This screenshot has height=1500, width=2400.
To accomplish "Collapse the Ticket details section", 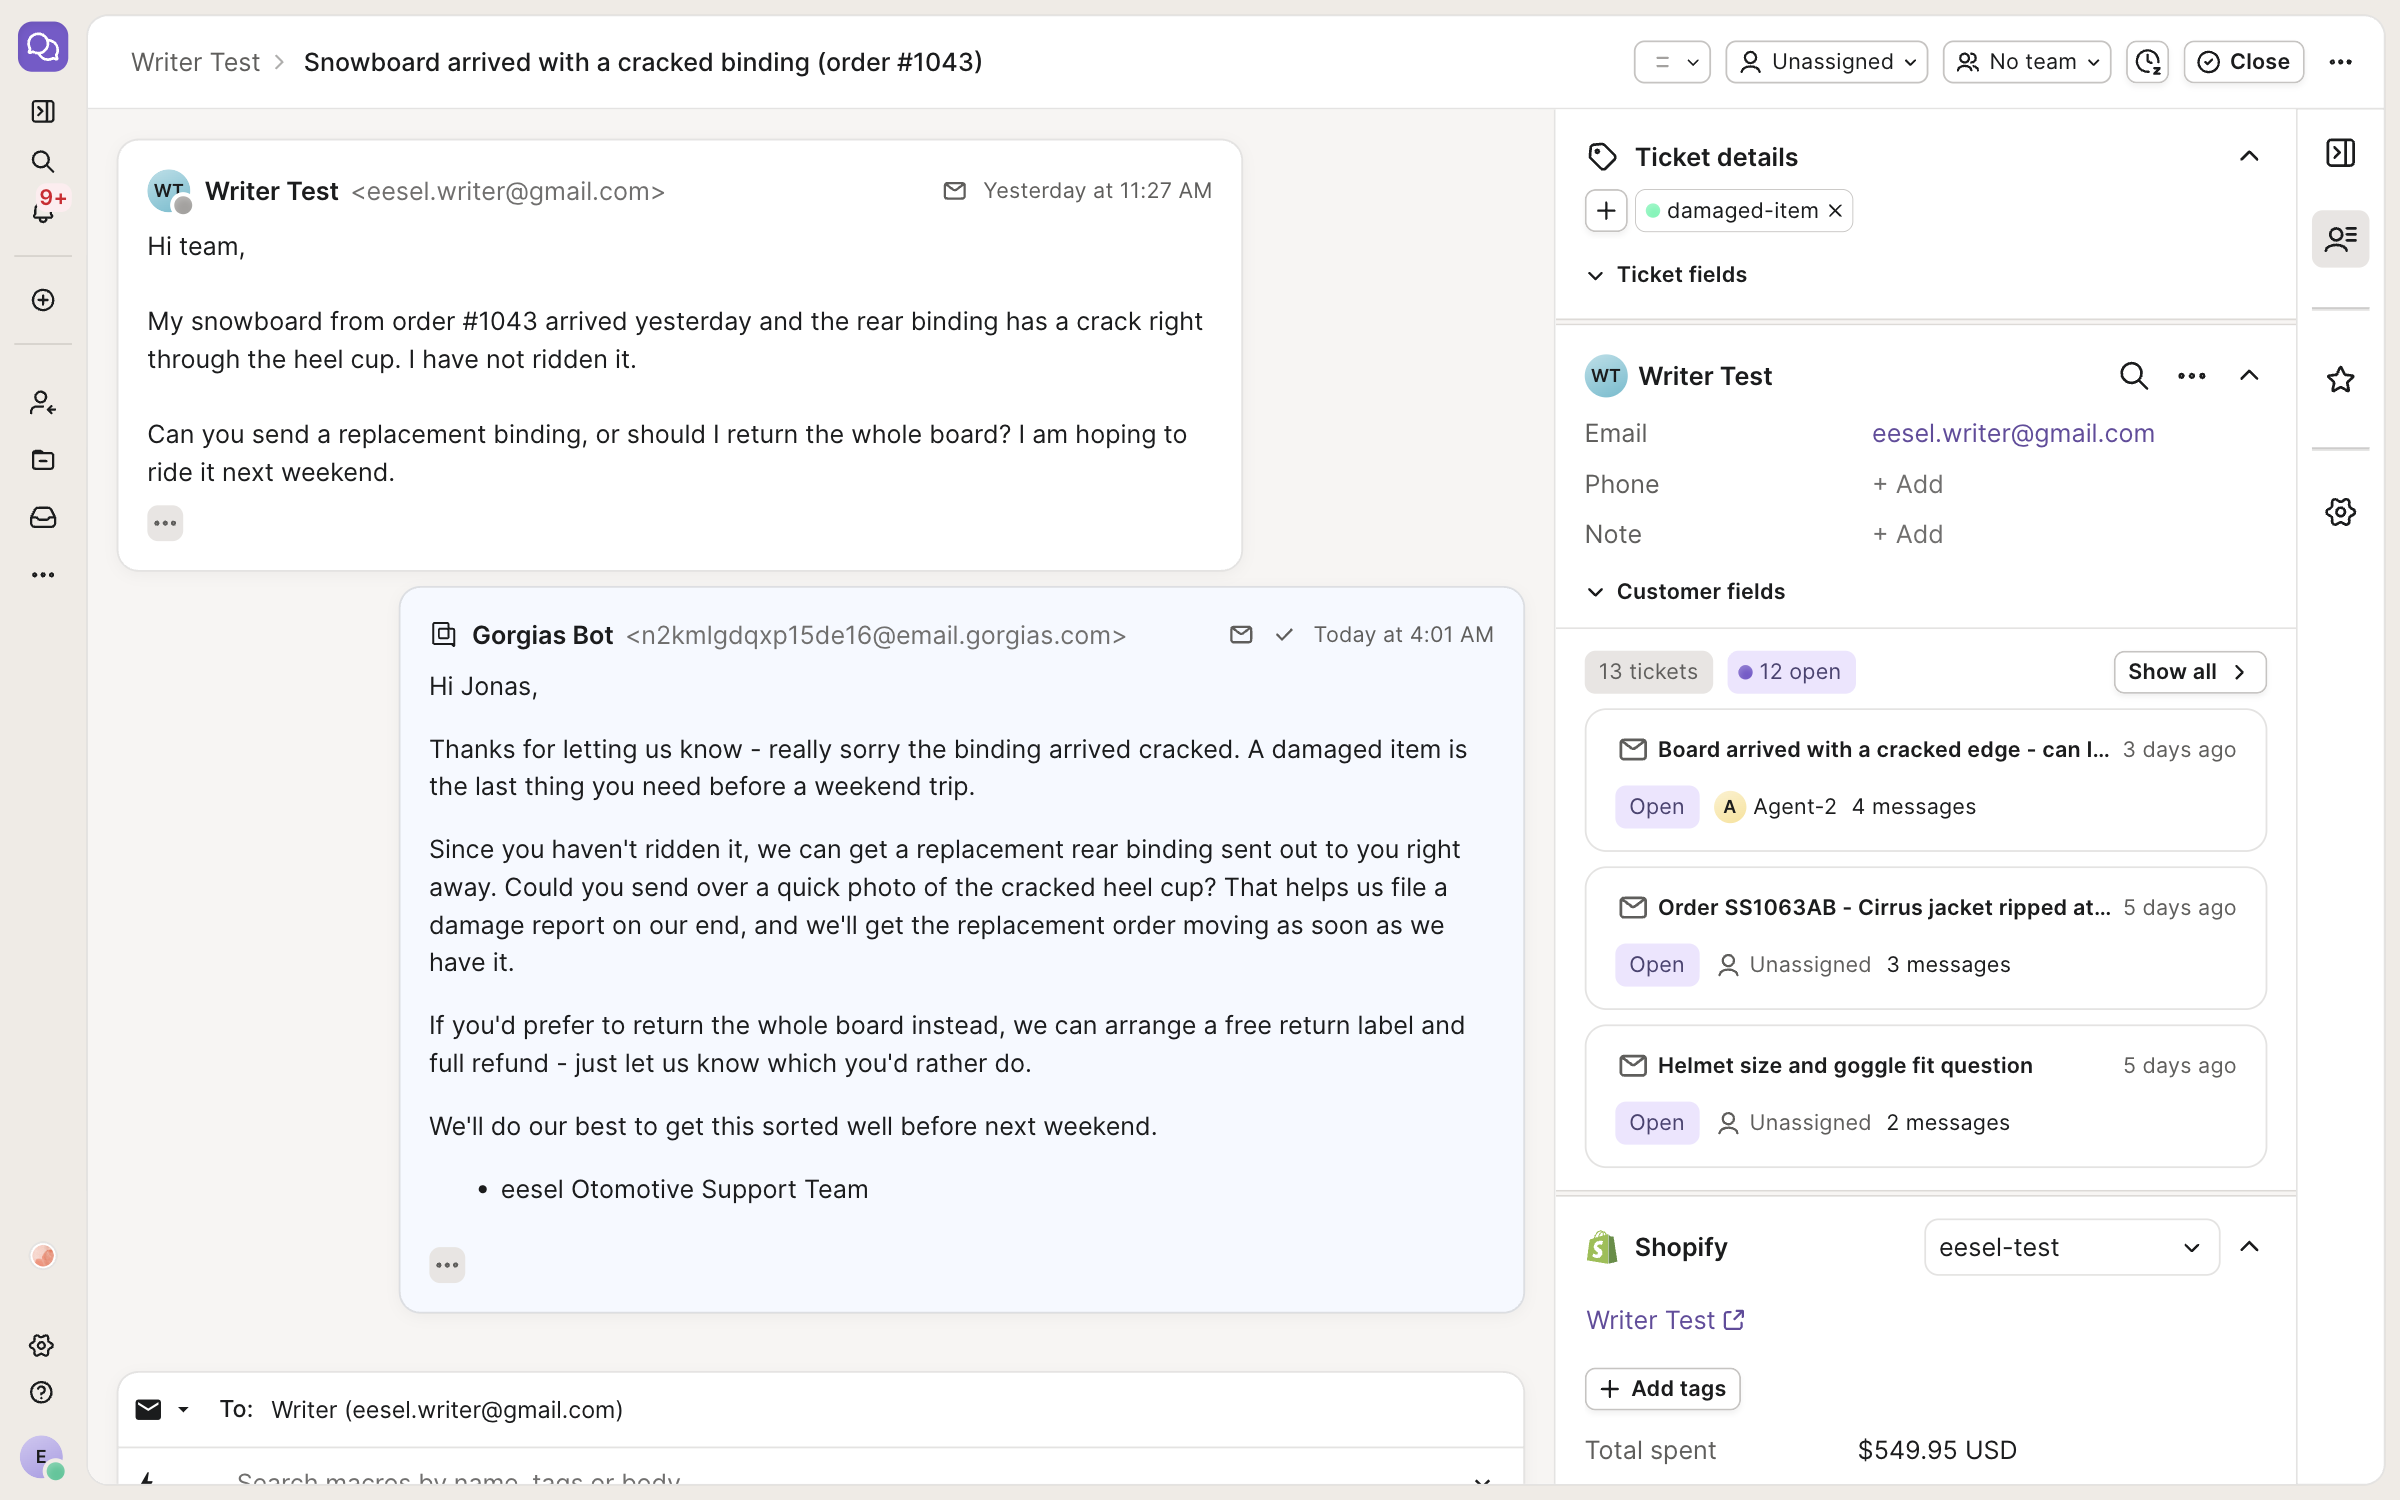I will coord(2248,156).
